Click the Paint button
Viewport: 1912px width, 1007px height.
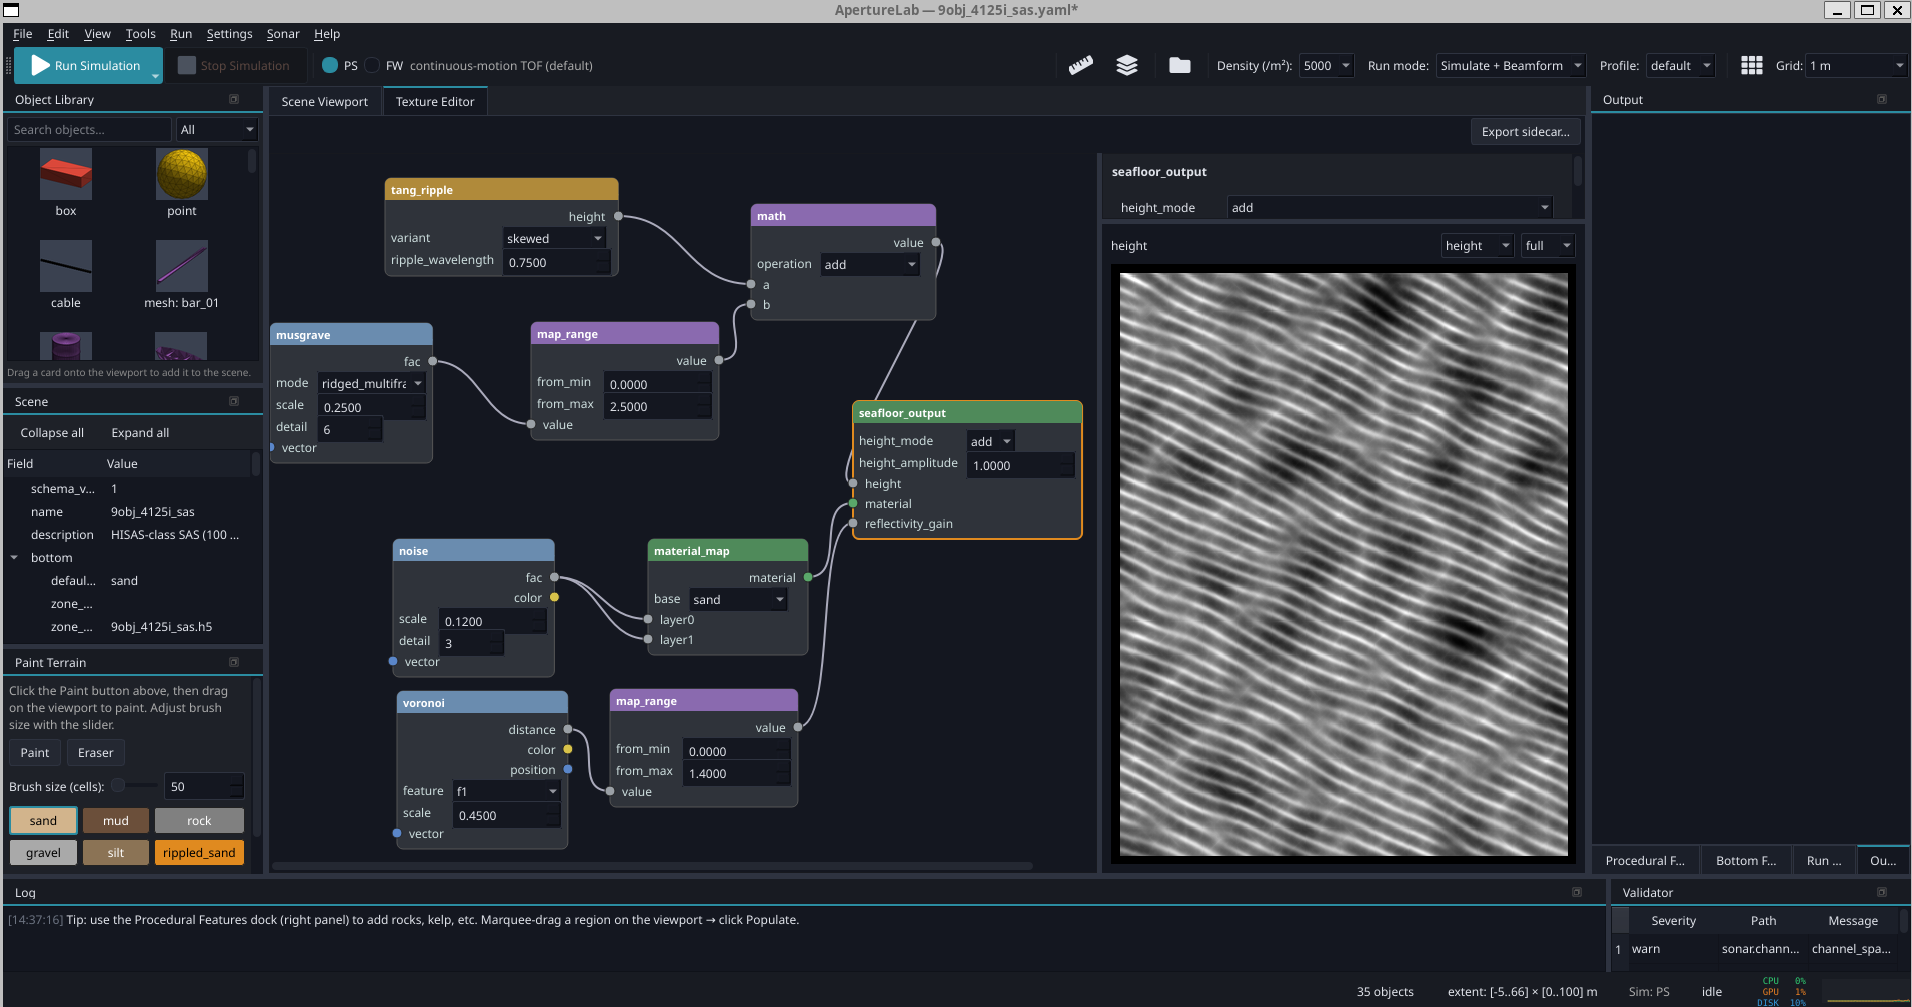pyautogui.click(x=35, y=753)
